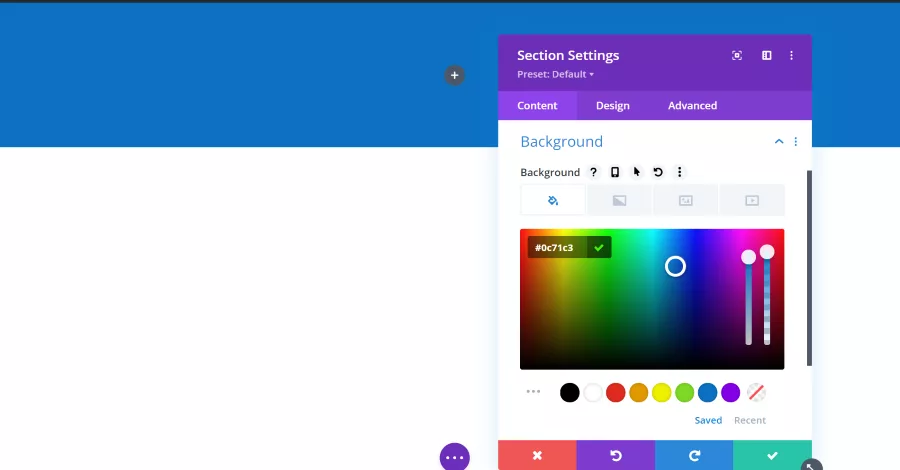Expand the saved palette three-dots menu
This screenshot has height=470, width=900.
click(533, 391)
